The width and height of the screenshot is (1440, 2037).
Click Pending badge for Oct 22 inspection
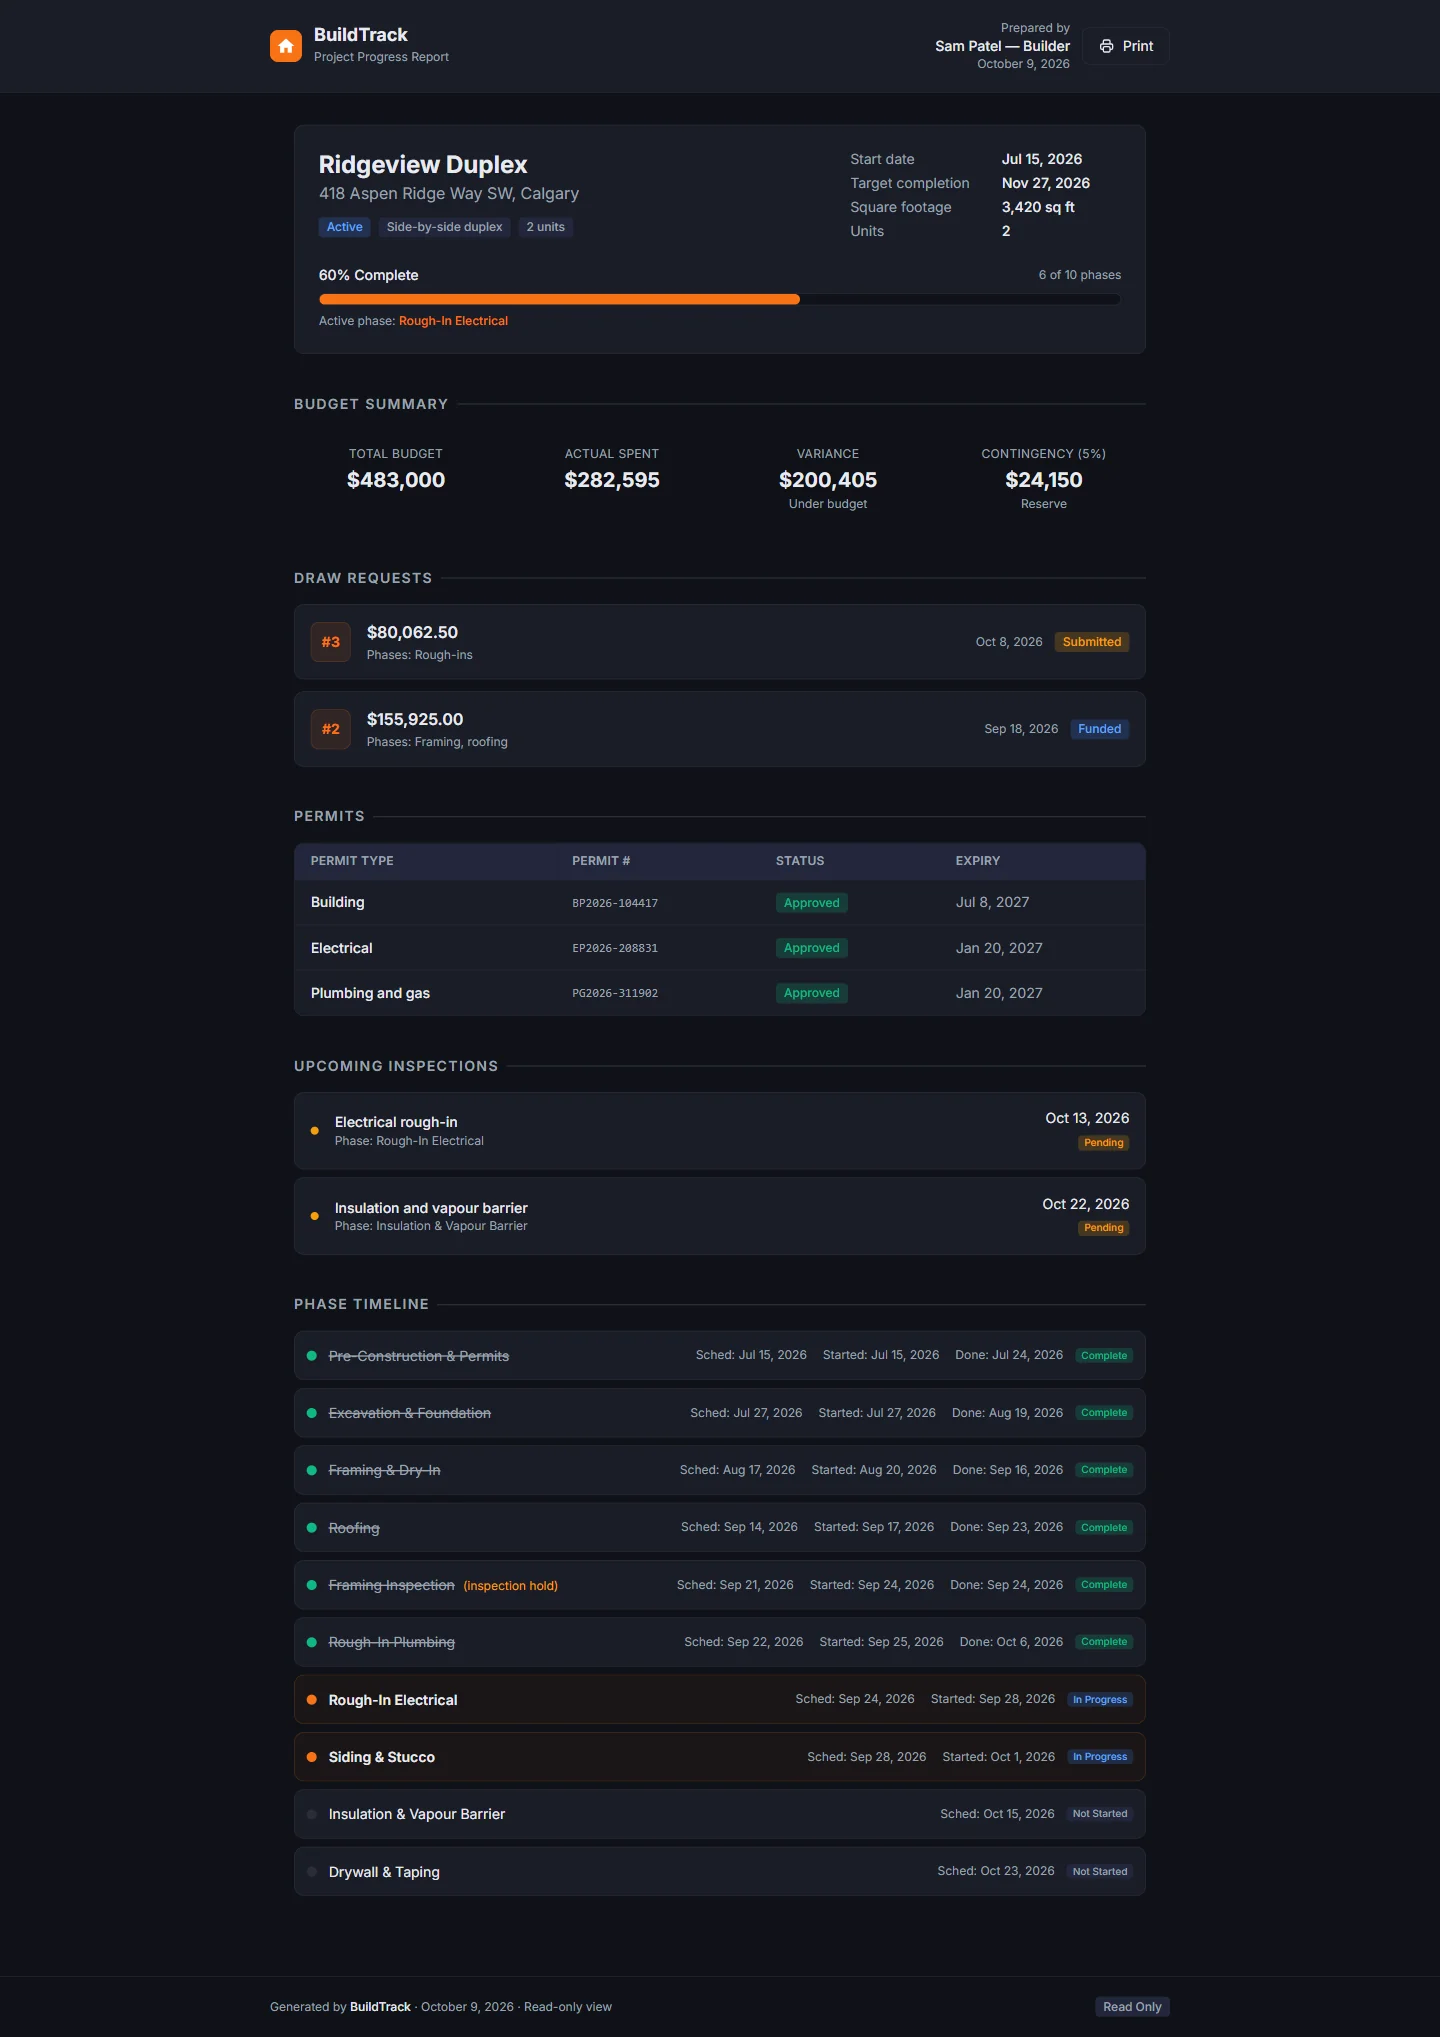point(1104,1228)
